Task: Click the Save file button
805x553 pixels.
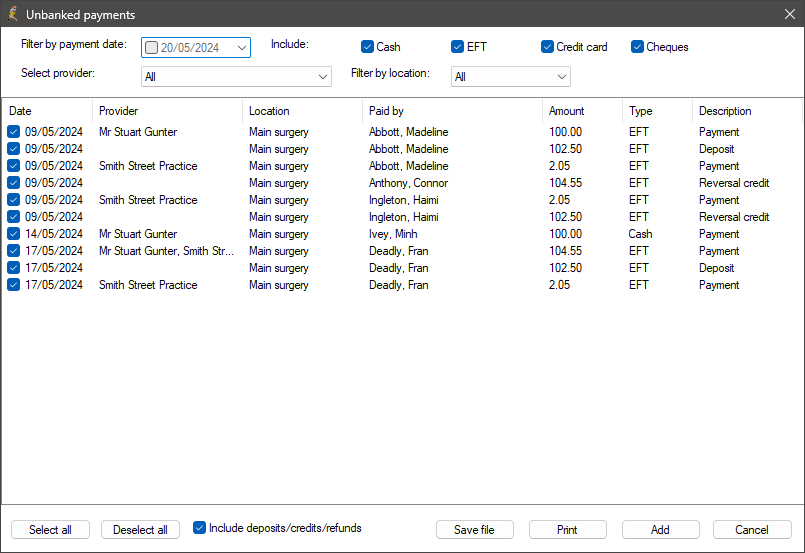Action: pyautogui.click(x=474, y=529)
